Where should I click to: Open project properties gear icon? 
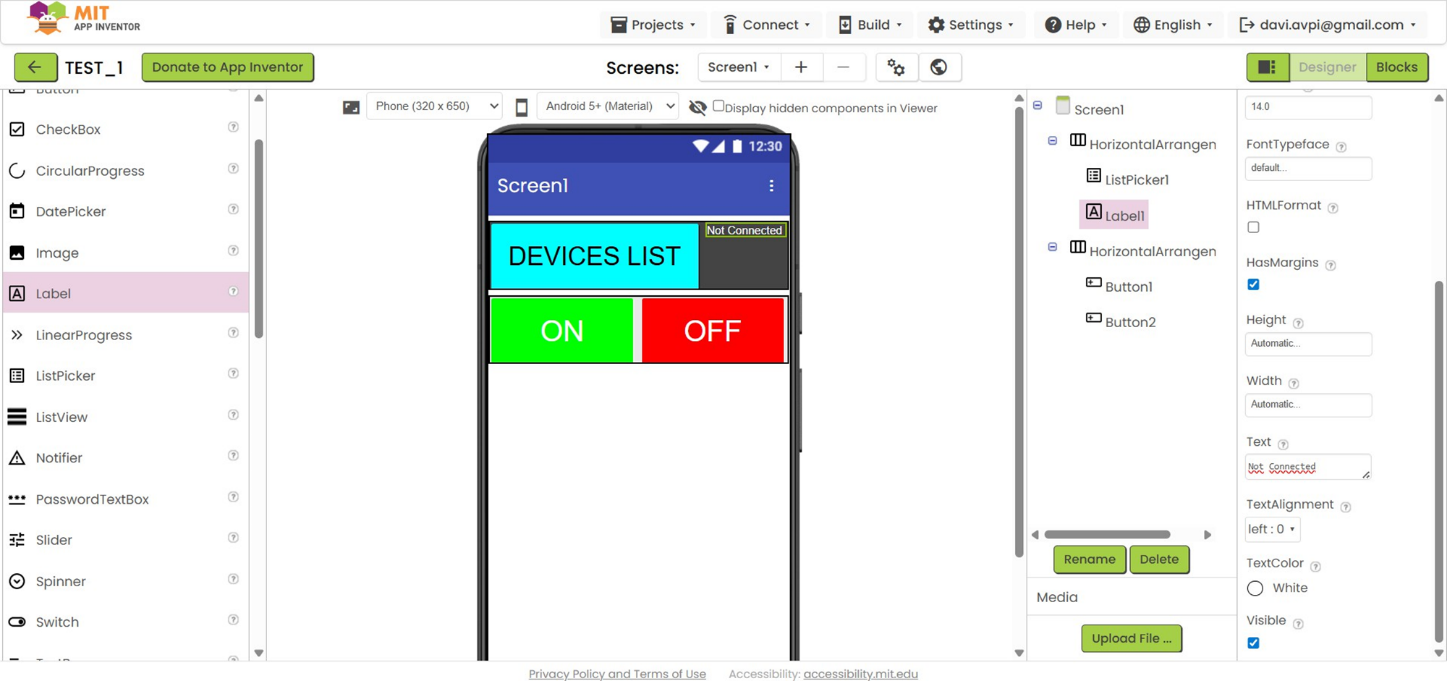896,67
